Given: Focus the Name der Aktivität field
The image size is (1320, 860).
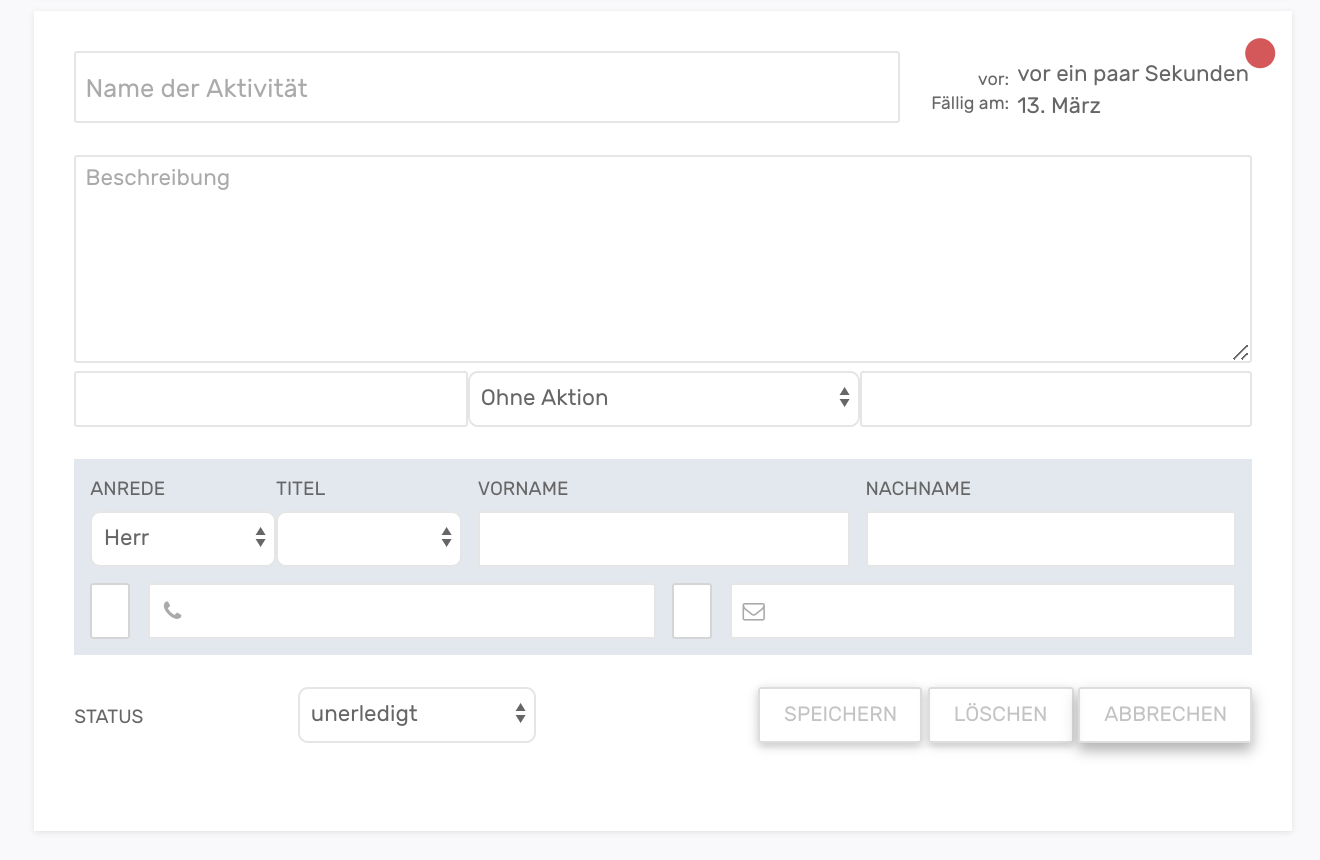Looking at the screenshot, I should point(486,88).
